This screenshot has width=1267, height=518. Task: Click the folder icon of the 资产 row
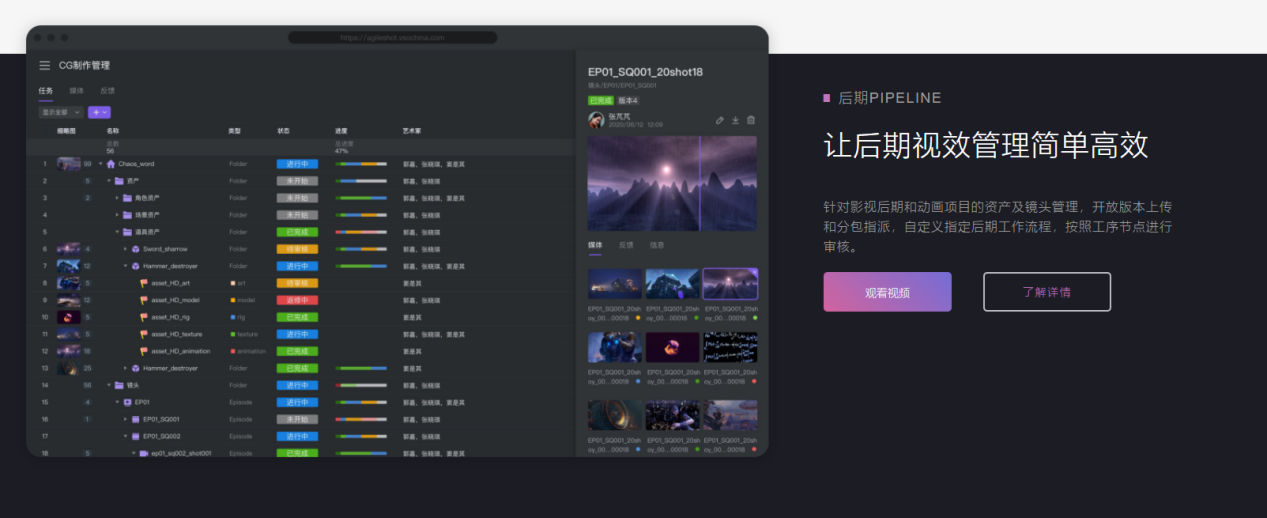pyautogui.click(x=119, y=181)
